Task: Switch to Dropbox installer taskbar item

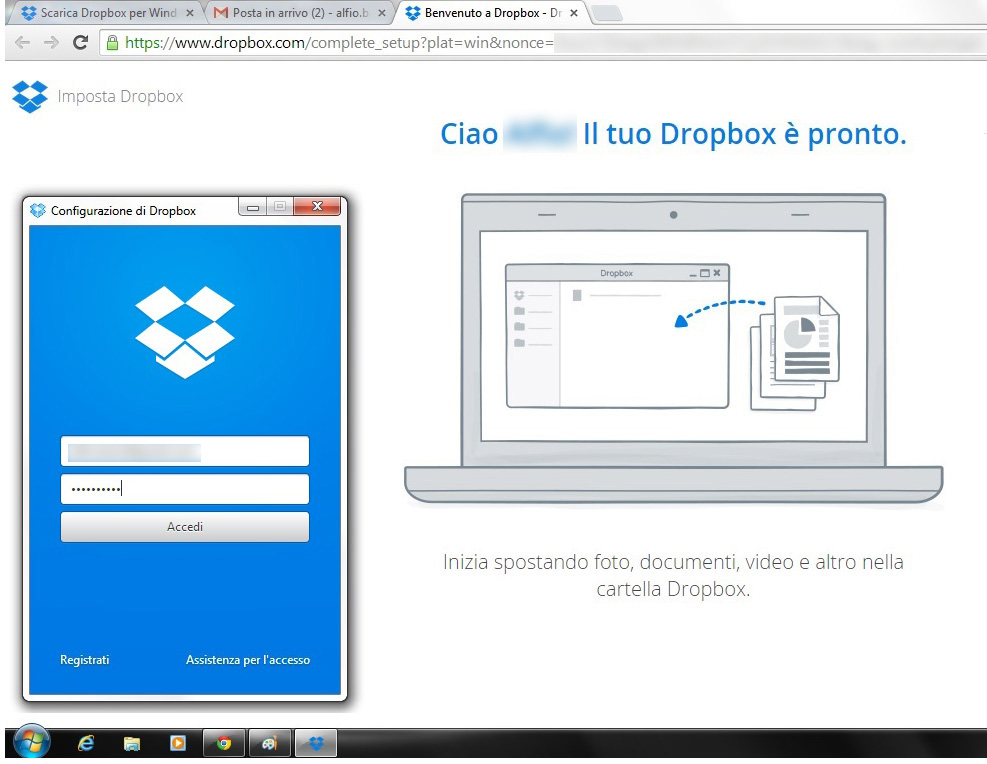Action: (316, 743)
